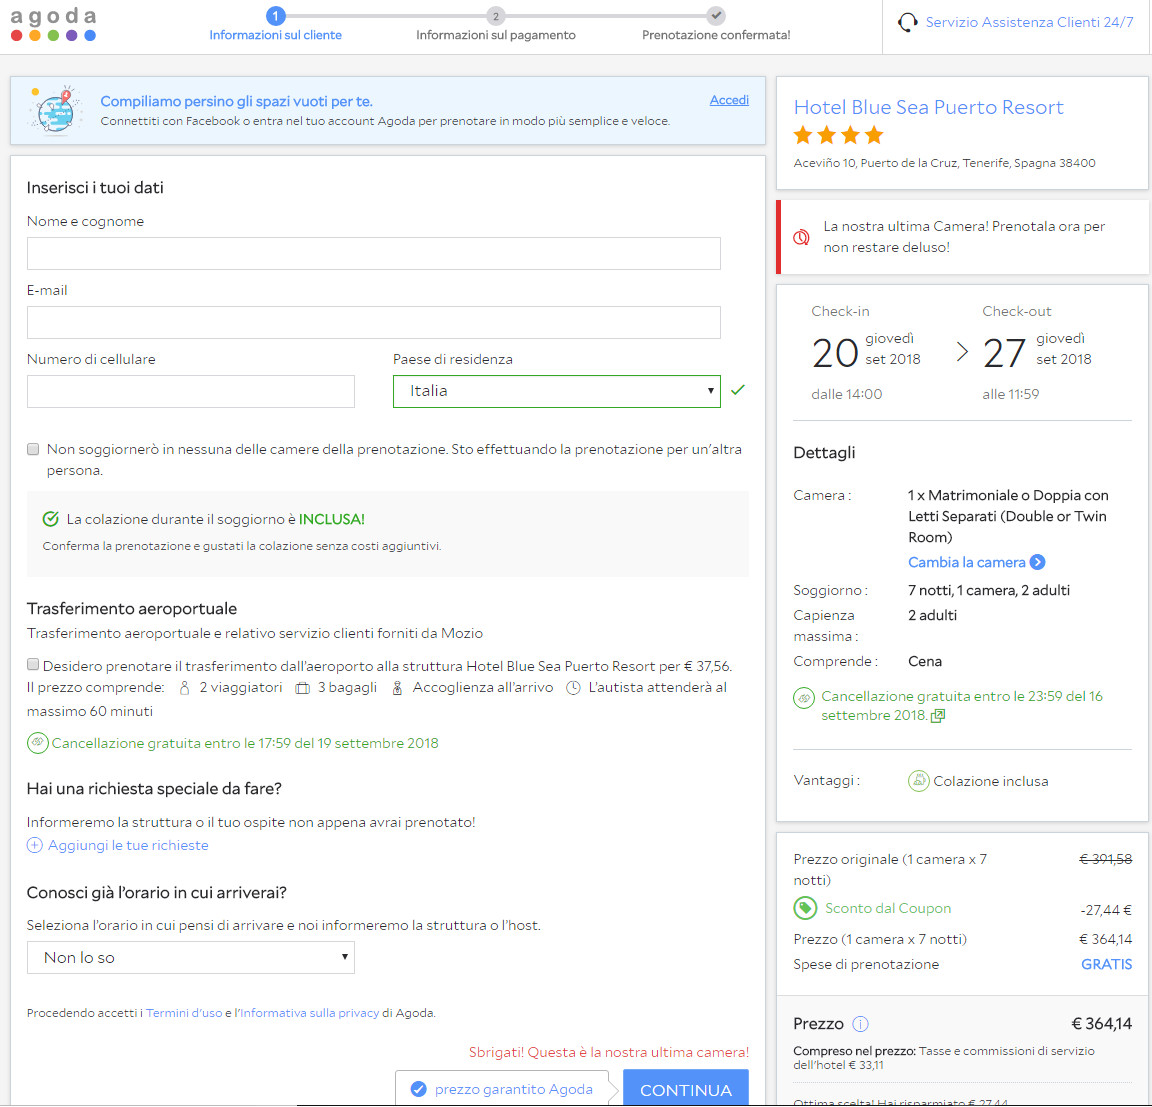This screenshot has width=1152, height=1107.
Task: Open the Termini d'uso link
Action: click(184, 1014)
